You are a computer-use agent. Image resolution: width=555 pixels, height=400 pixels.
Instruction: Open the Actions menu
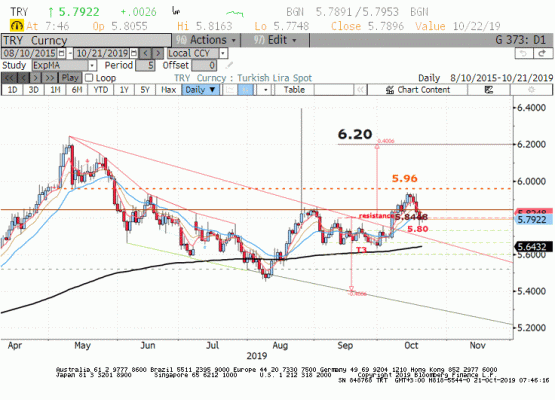click(206, 40)
